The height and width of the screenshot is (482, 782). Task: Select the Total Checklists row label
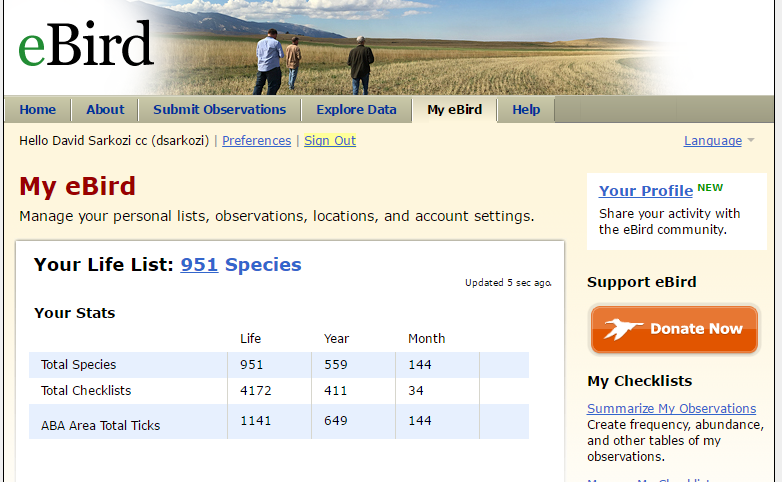tap(86, 391)
